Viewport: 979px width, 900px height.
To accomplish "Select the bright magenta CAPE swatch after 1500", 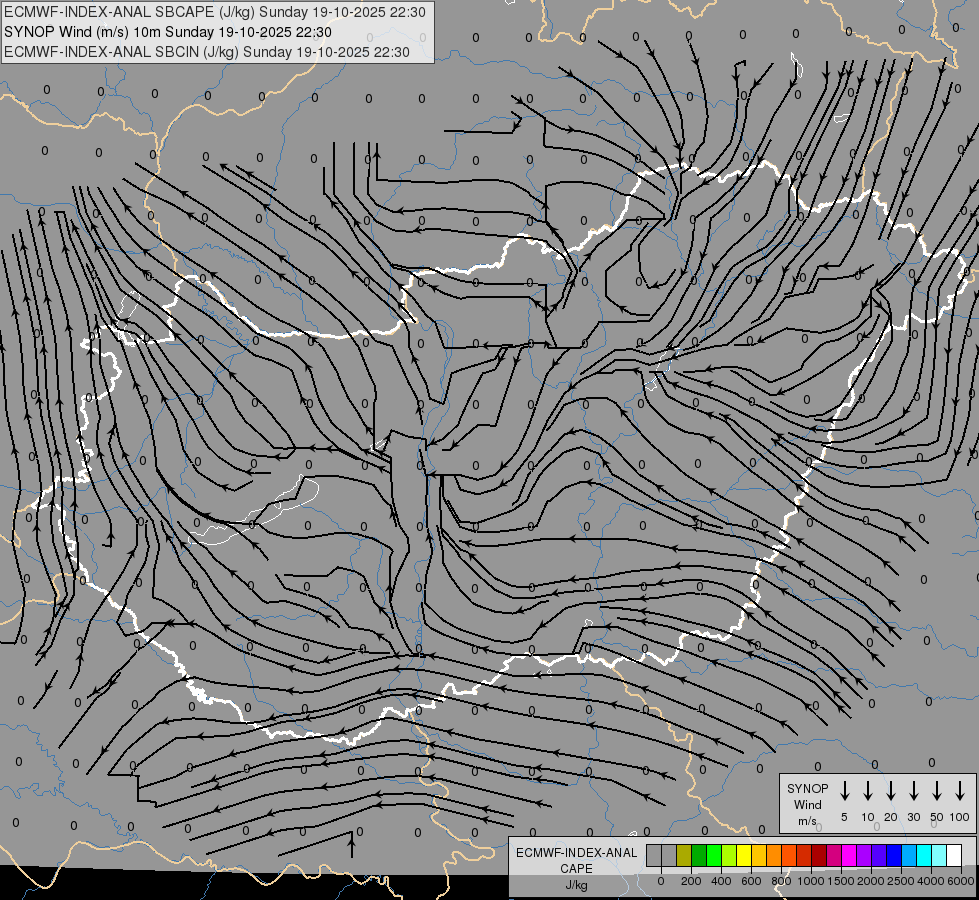I will pyautogui.click(x=850, y=856).
